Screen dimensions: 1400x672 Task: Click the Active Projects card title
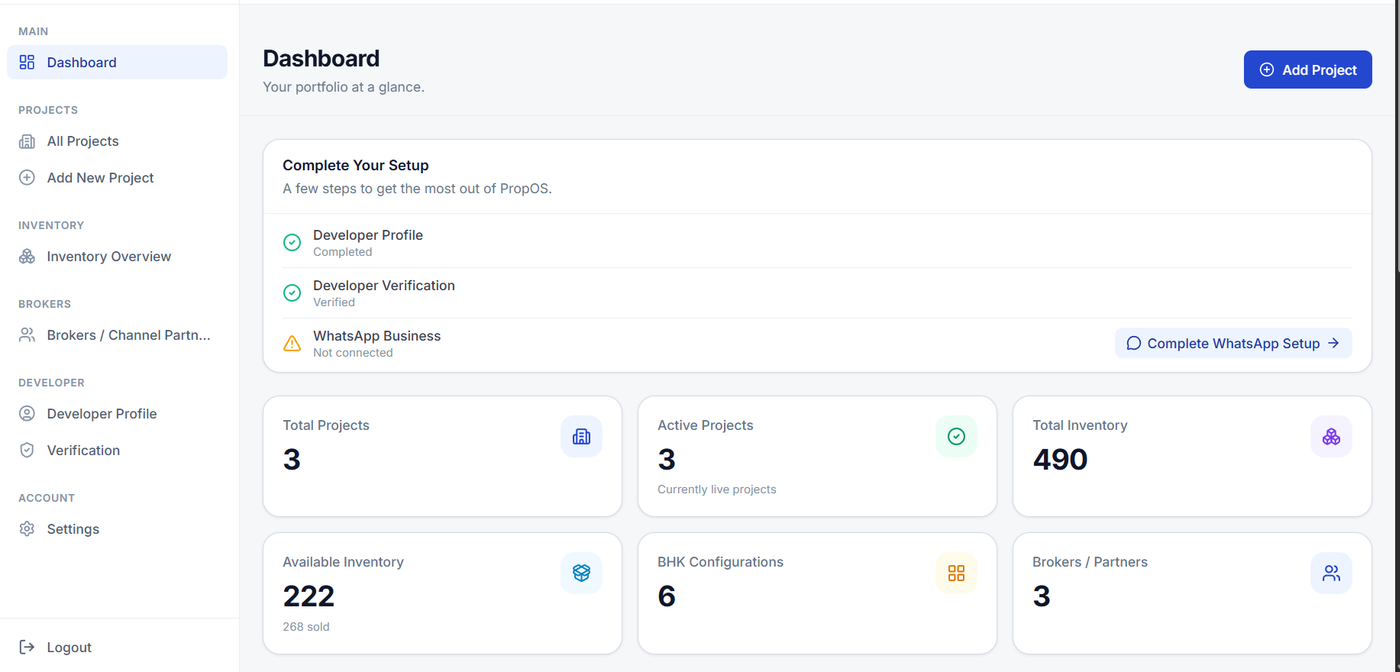point(705,425)
